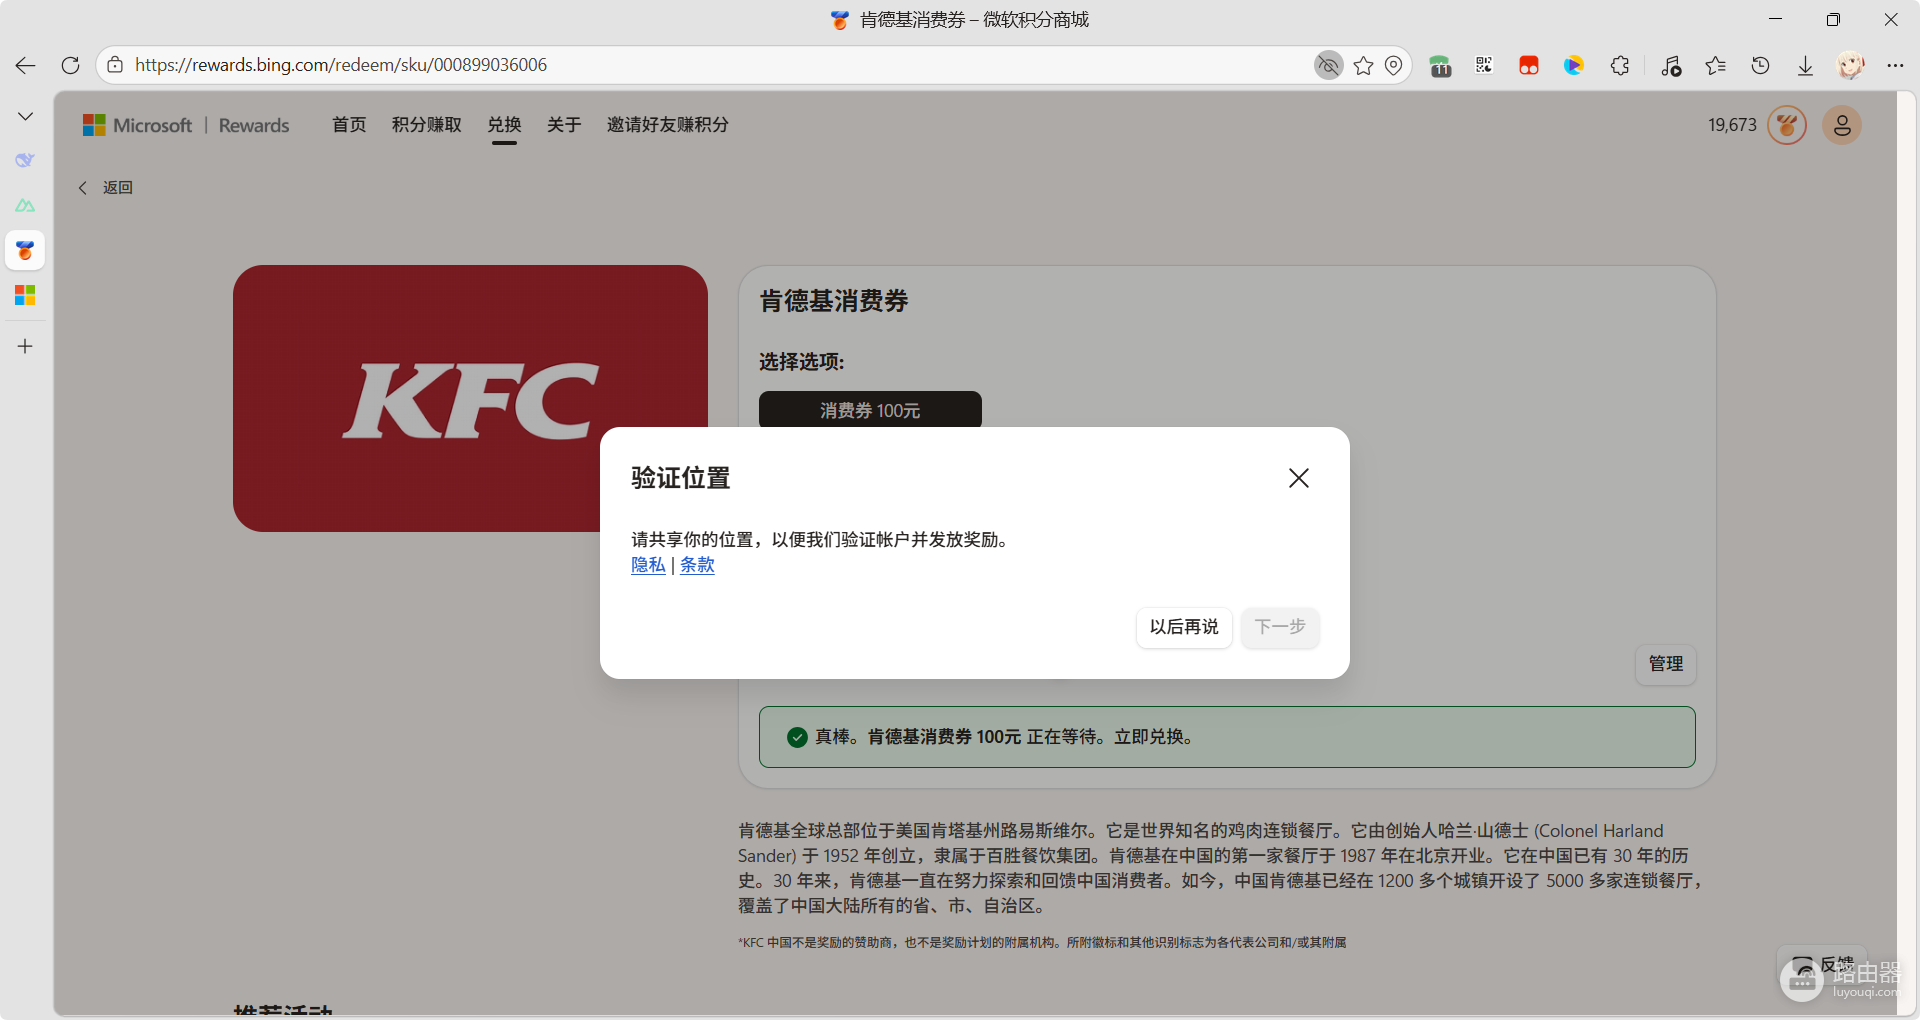Switch to the green triangle sidebar tab
Viewport: 1920px width, 1020px height.
[x=25, y=205]
